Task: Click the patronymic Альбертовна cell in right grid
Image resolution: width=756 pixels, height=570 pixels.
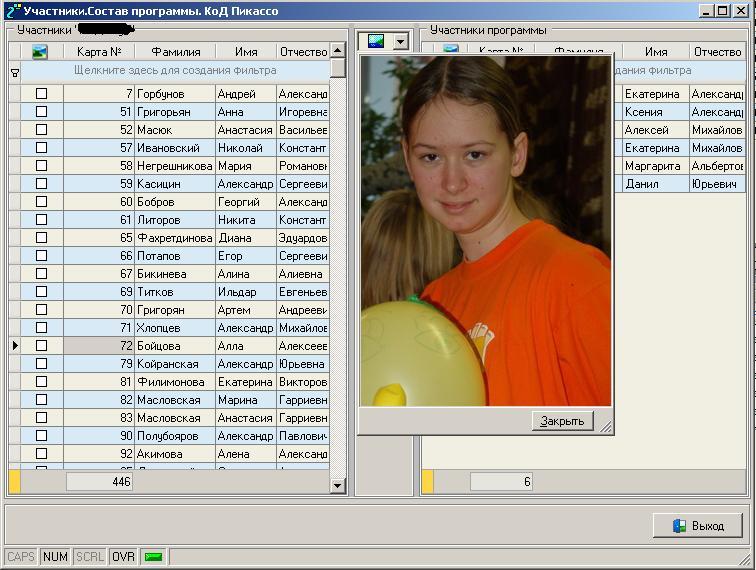Action: pyautogui.click(x=717, y=165)
